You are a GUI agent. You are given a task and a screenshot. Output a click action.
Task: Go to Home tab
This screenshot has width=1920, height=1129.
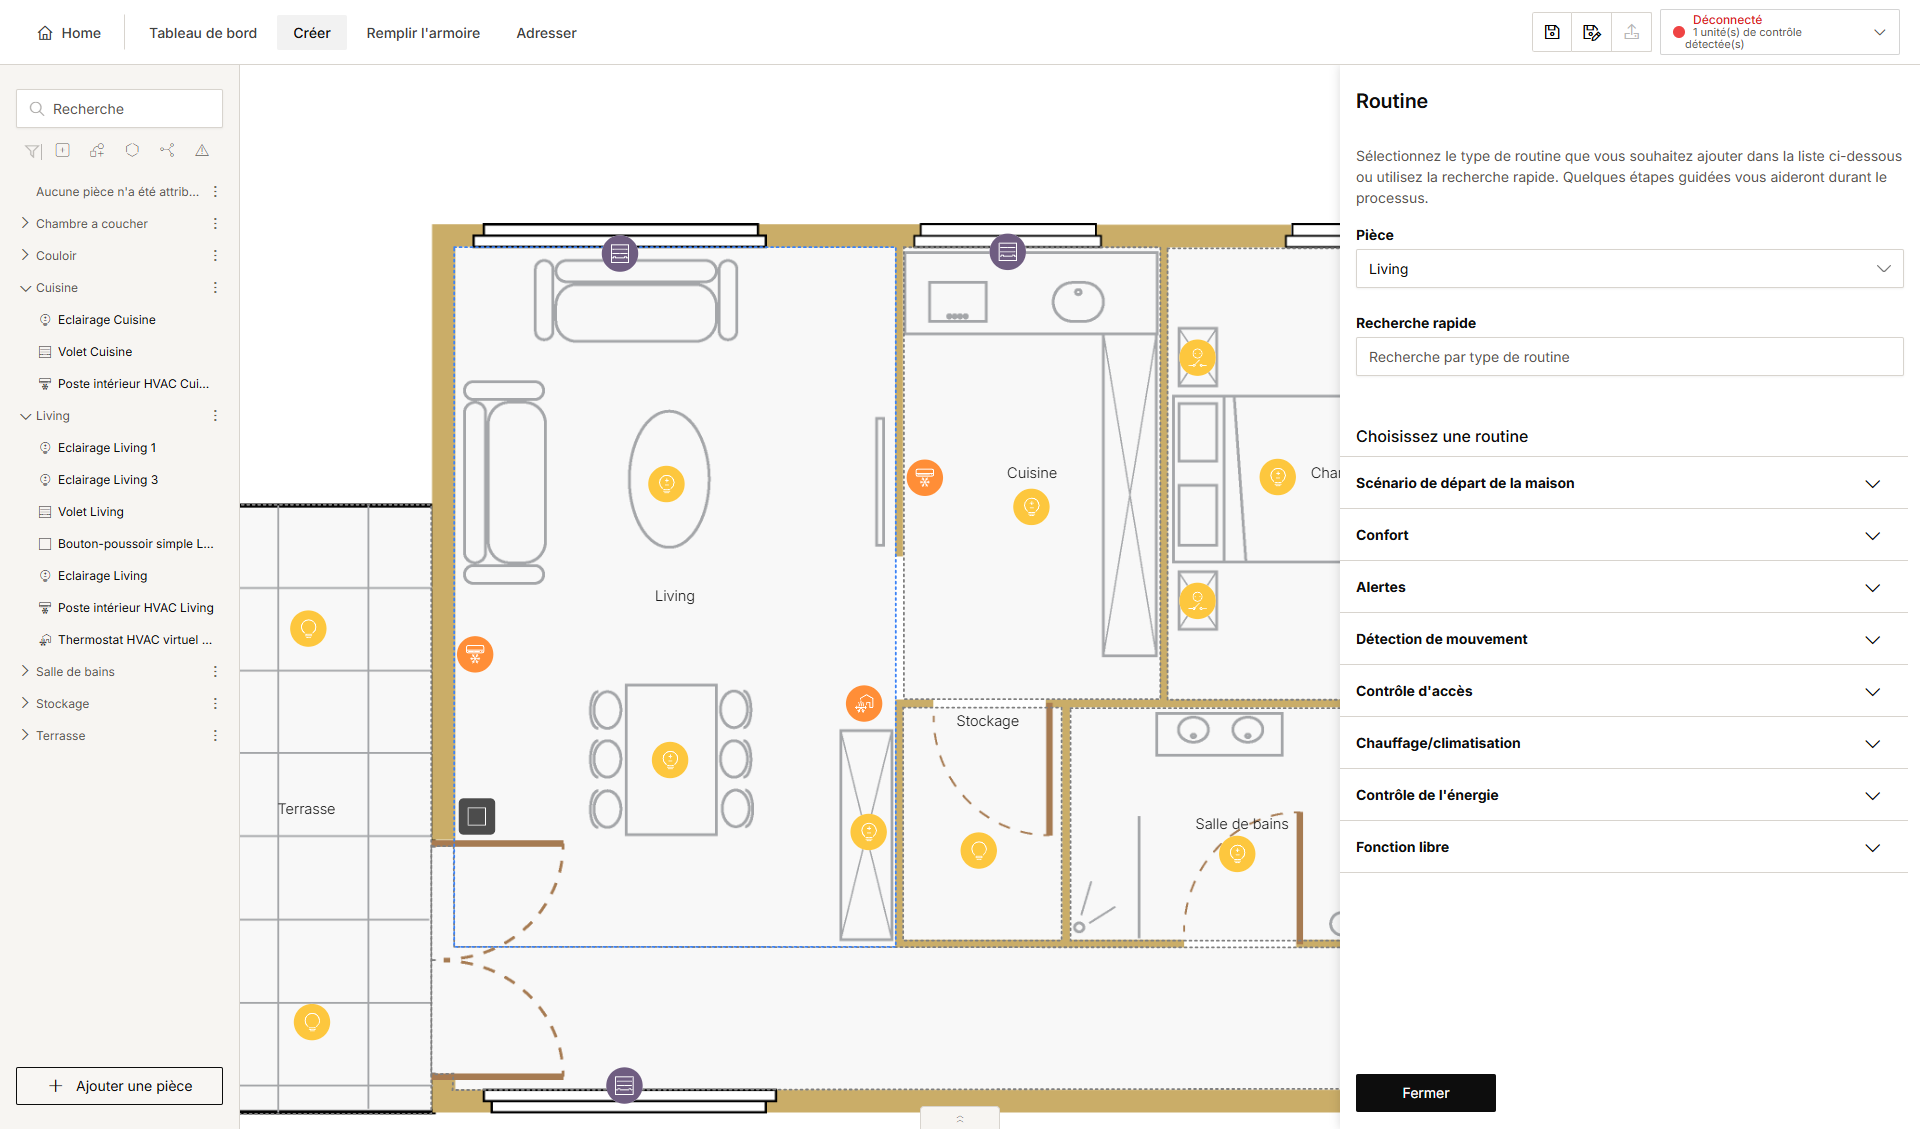[x=69, y=33]
